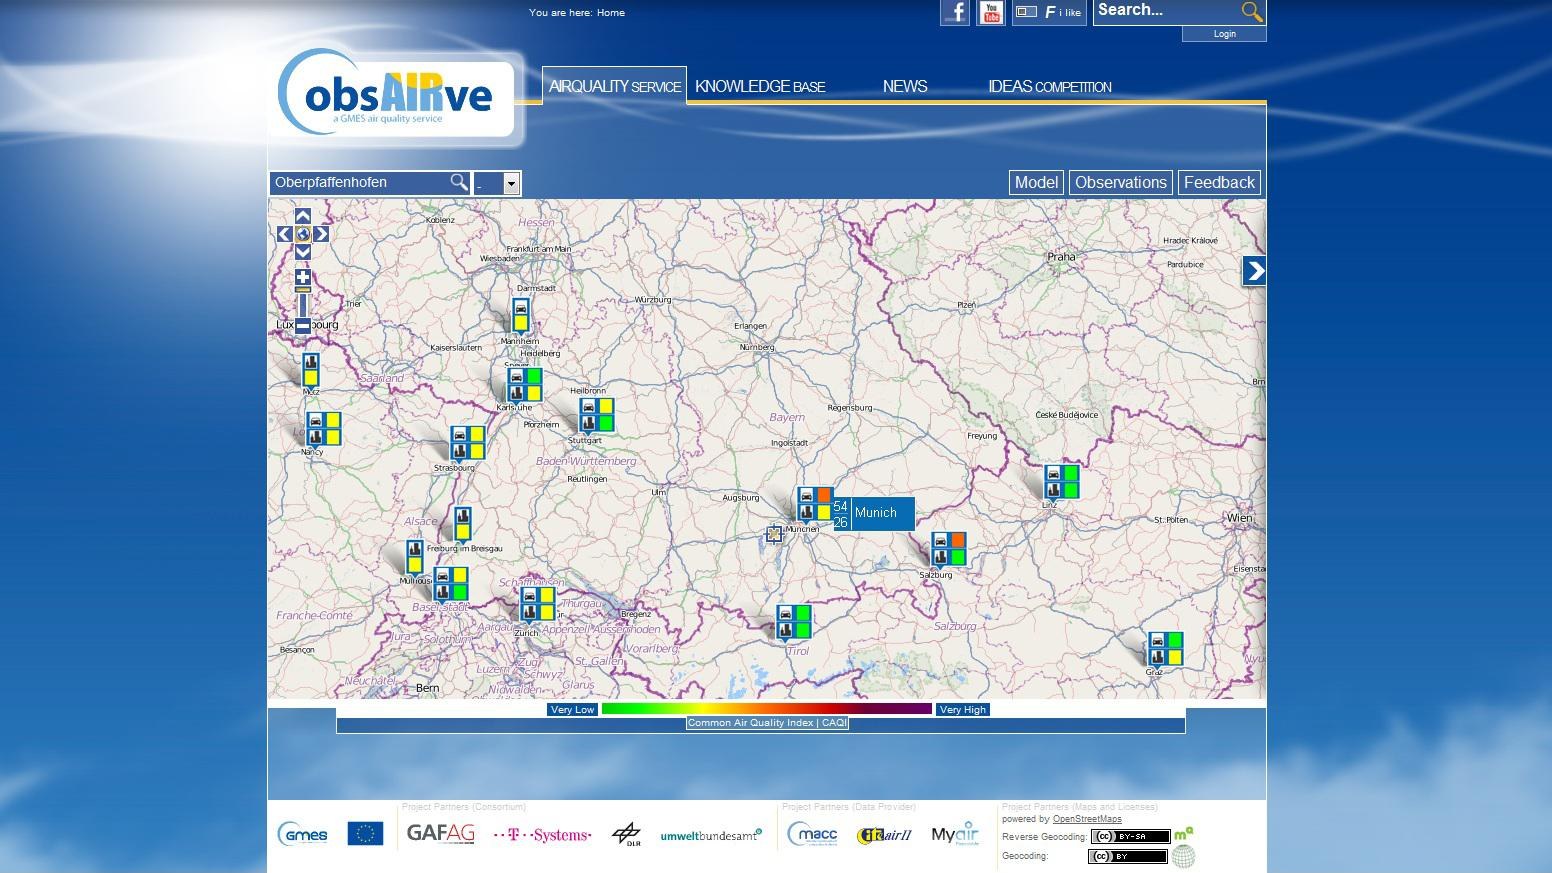Pan the map up with arrow
Screen dimensions: 1552x873
(303, 216)
